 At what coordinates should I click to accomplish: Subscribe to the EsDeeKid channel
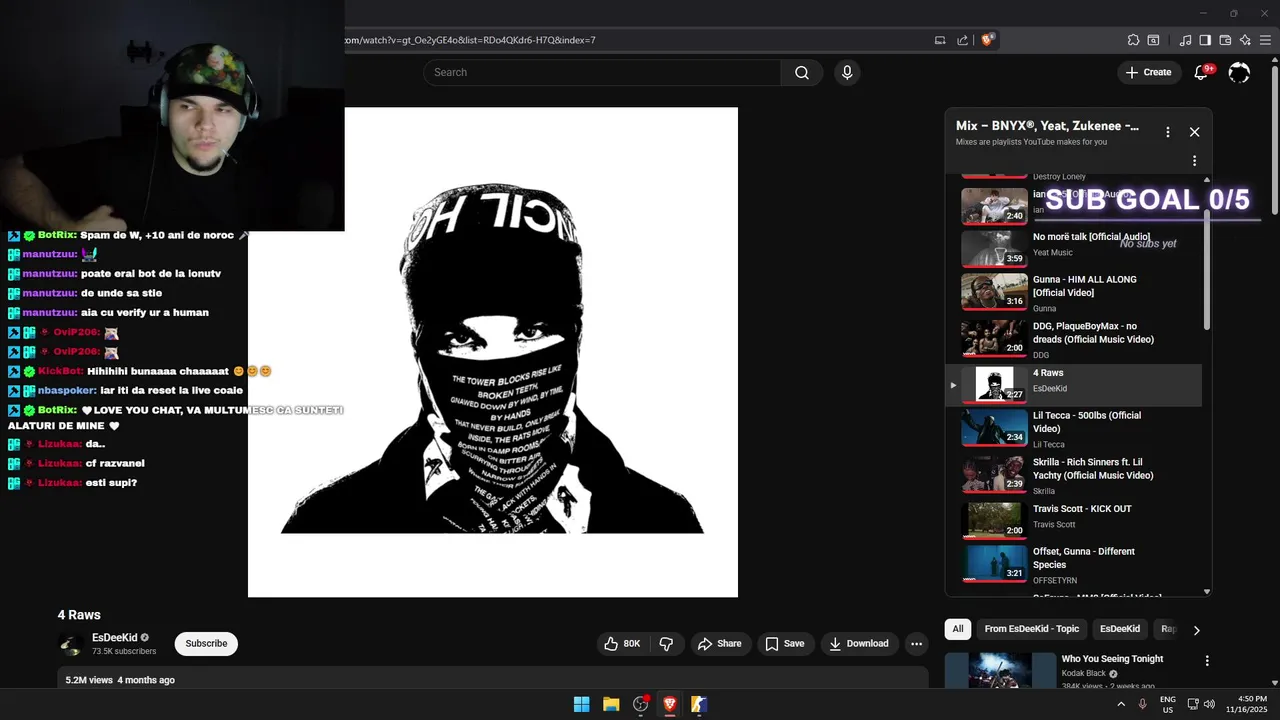(206, 644)
